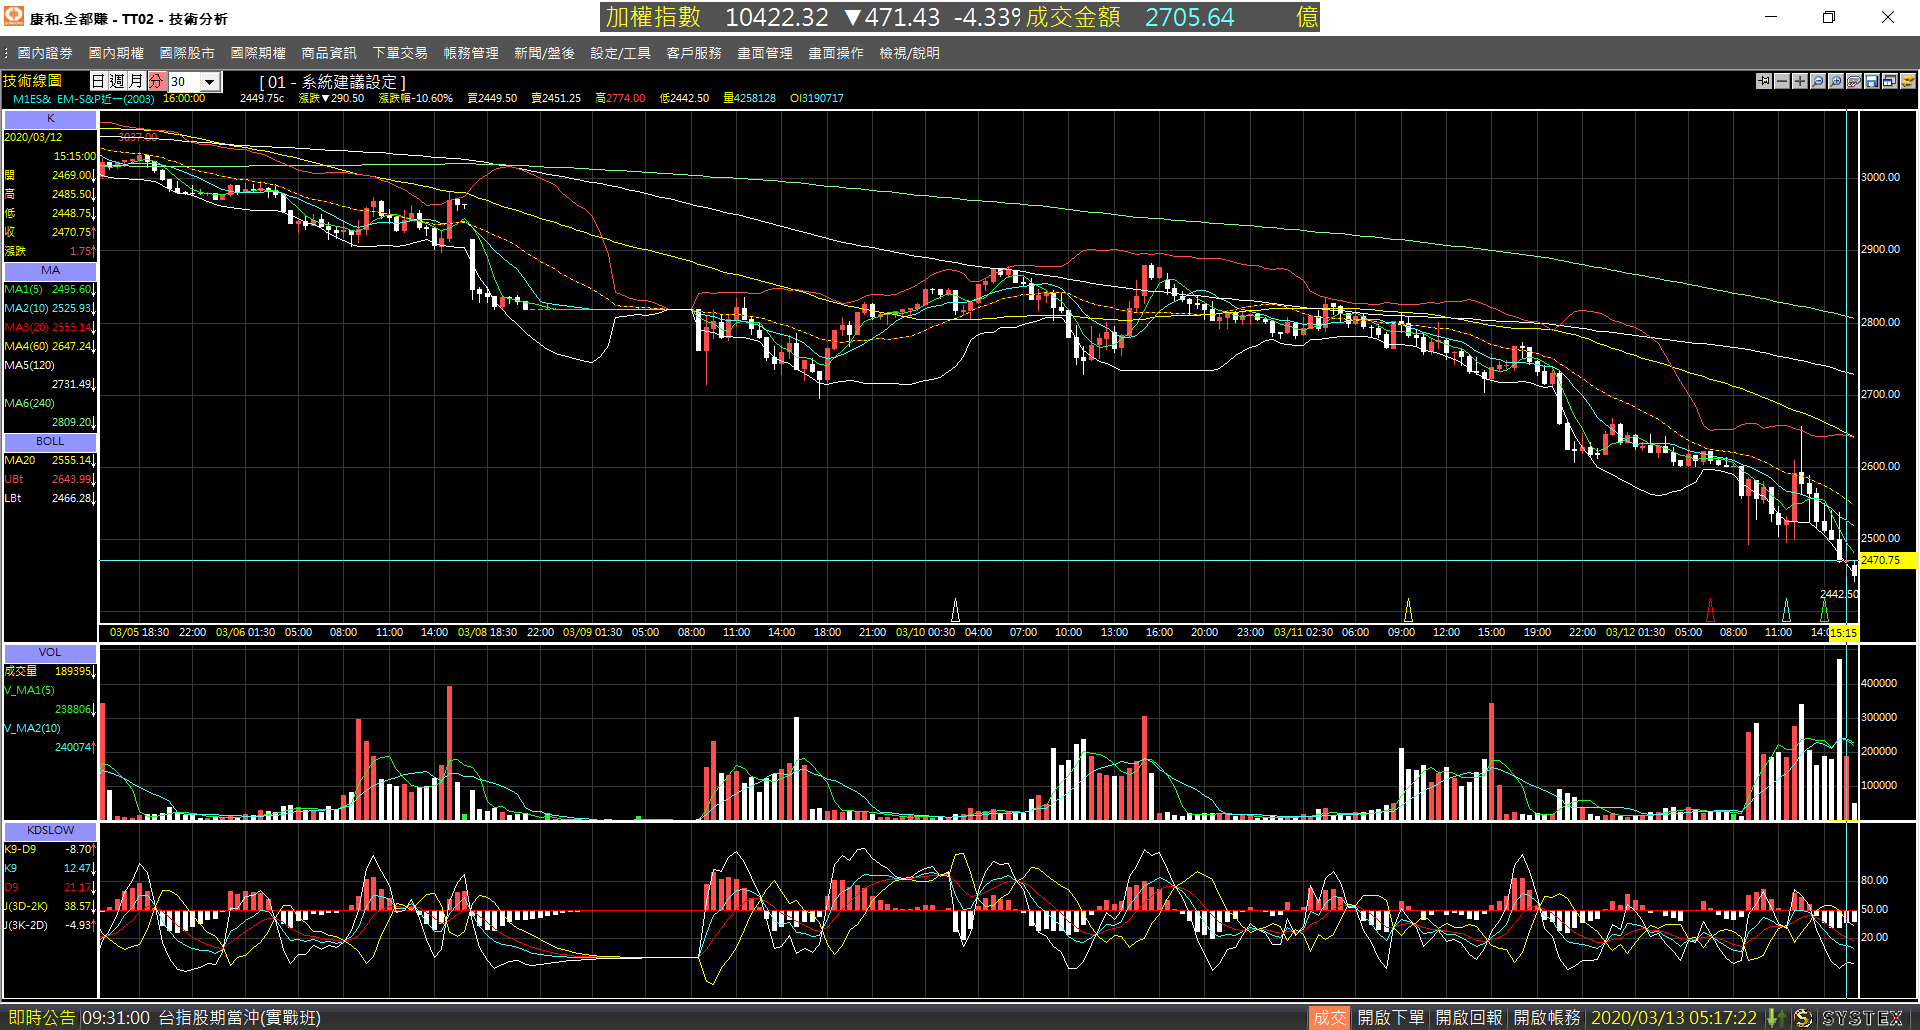This screenshot has width=1920, height=1030.
Task: Open the 新聞/盤後 menu
Action: (544, 53)
